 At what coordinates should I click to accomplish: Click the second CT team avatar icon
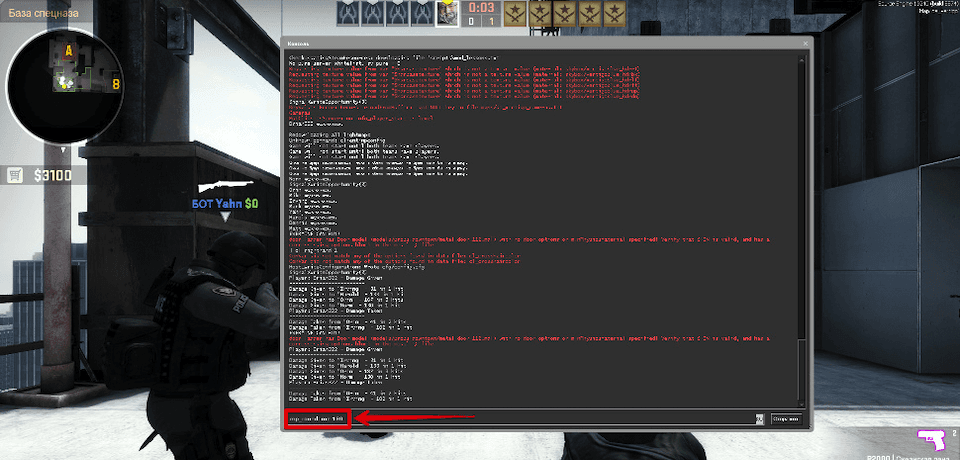click(372, 13)
